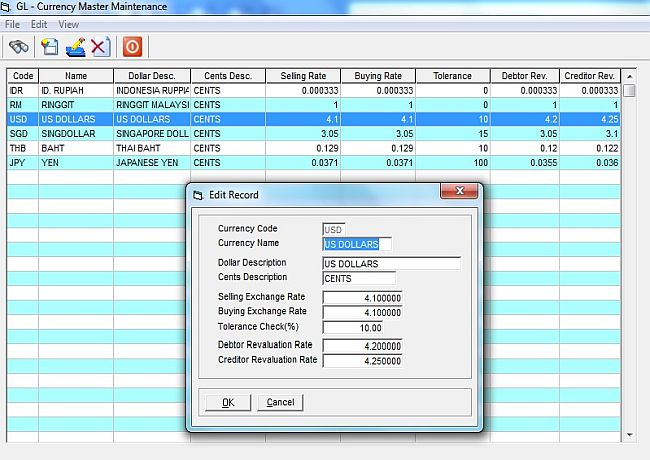Image resolution: width=650 pixels, height=460 pixels.
Task: Click the new record toolbar icon
Action: pyautogui.click(x=49, y=47)
